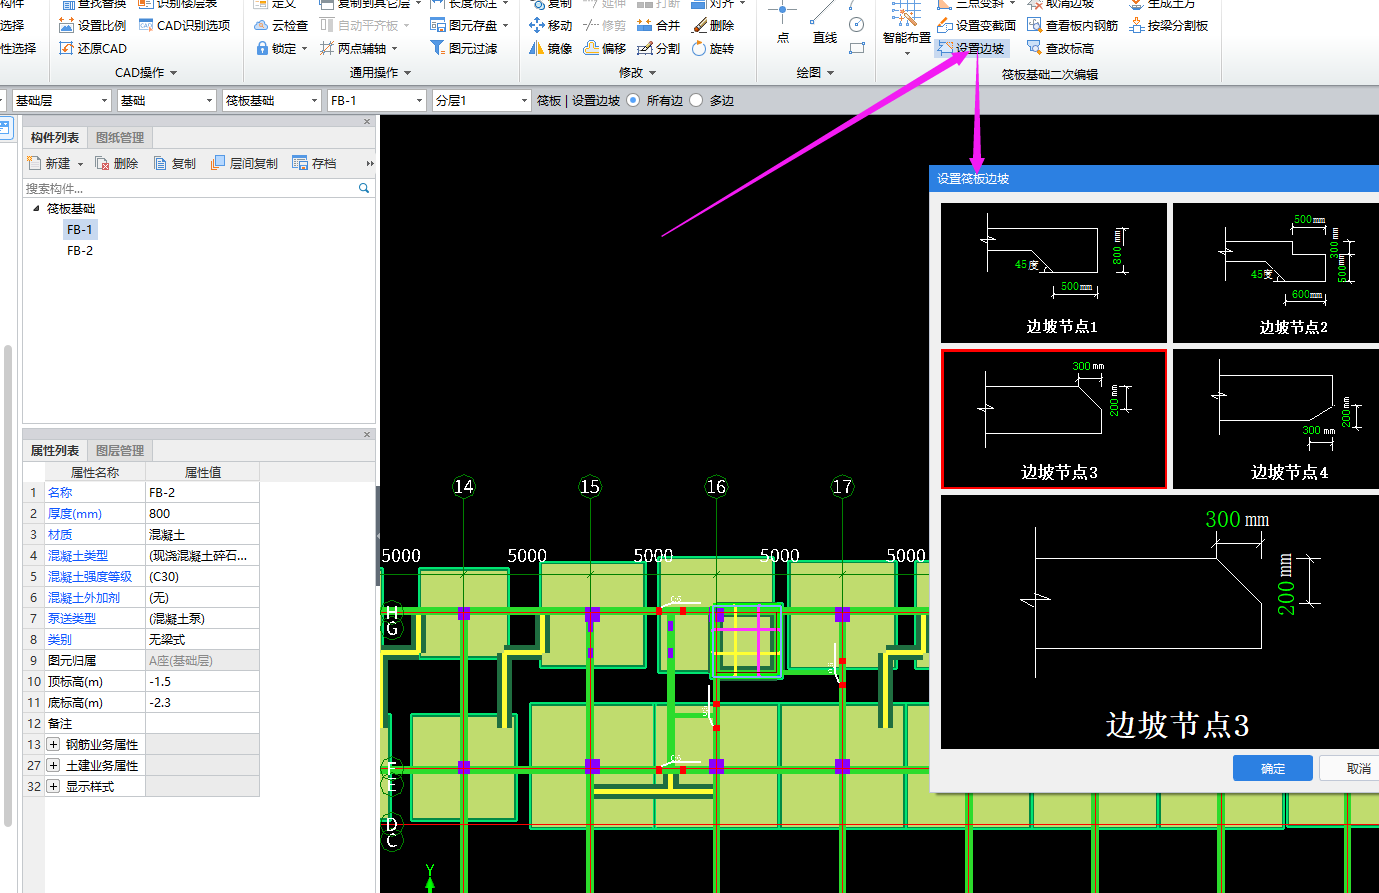Click 设置边坡 set slope tool
This screenshot has width=1379, height=893.
point(970,48)
